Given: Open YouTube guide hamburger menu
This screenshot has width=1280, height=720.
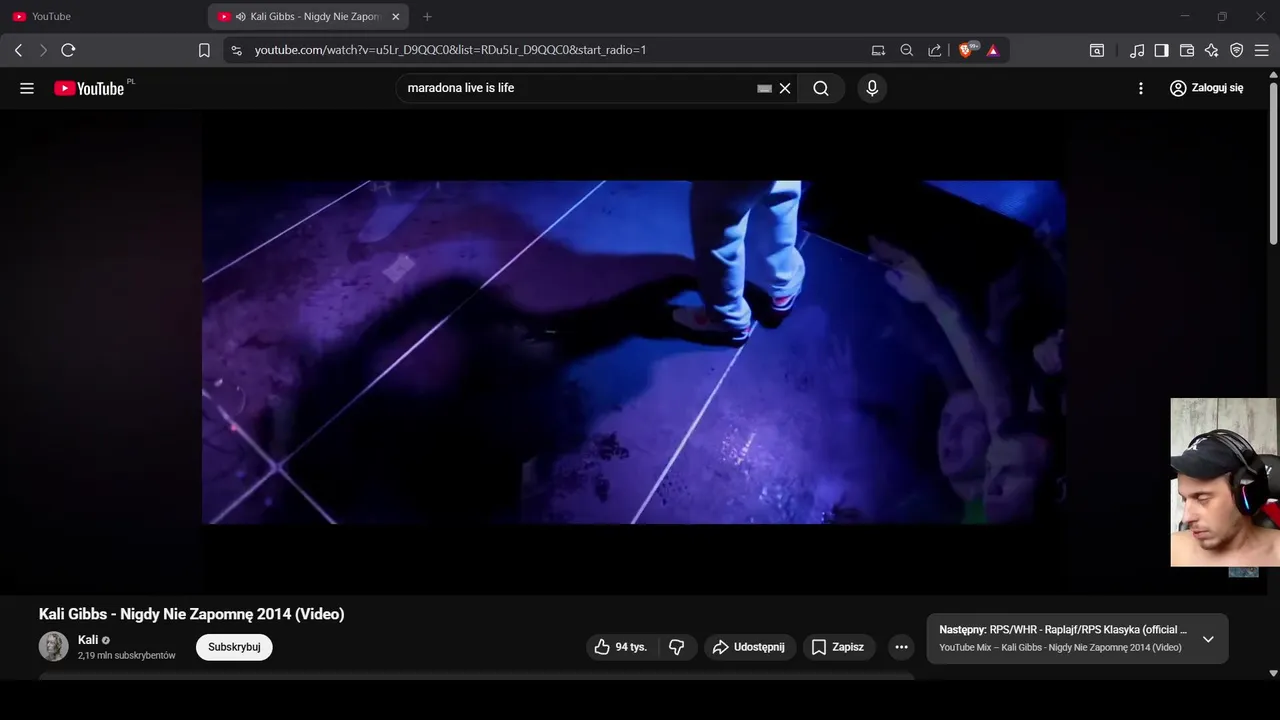Looking at the screenshot, I should pos(27,88).
